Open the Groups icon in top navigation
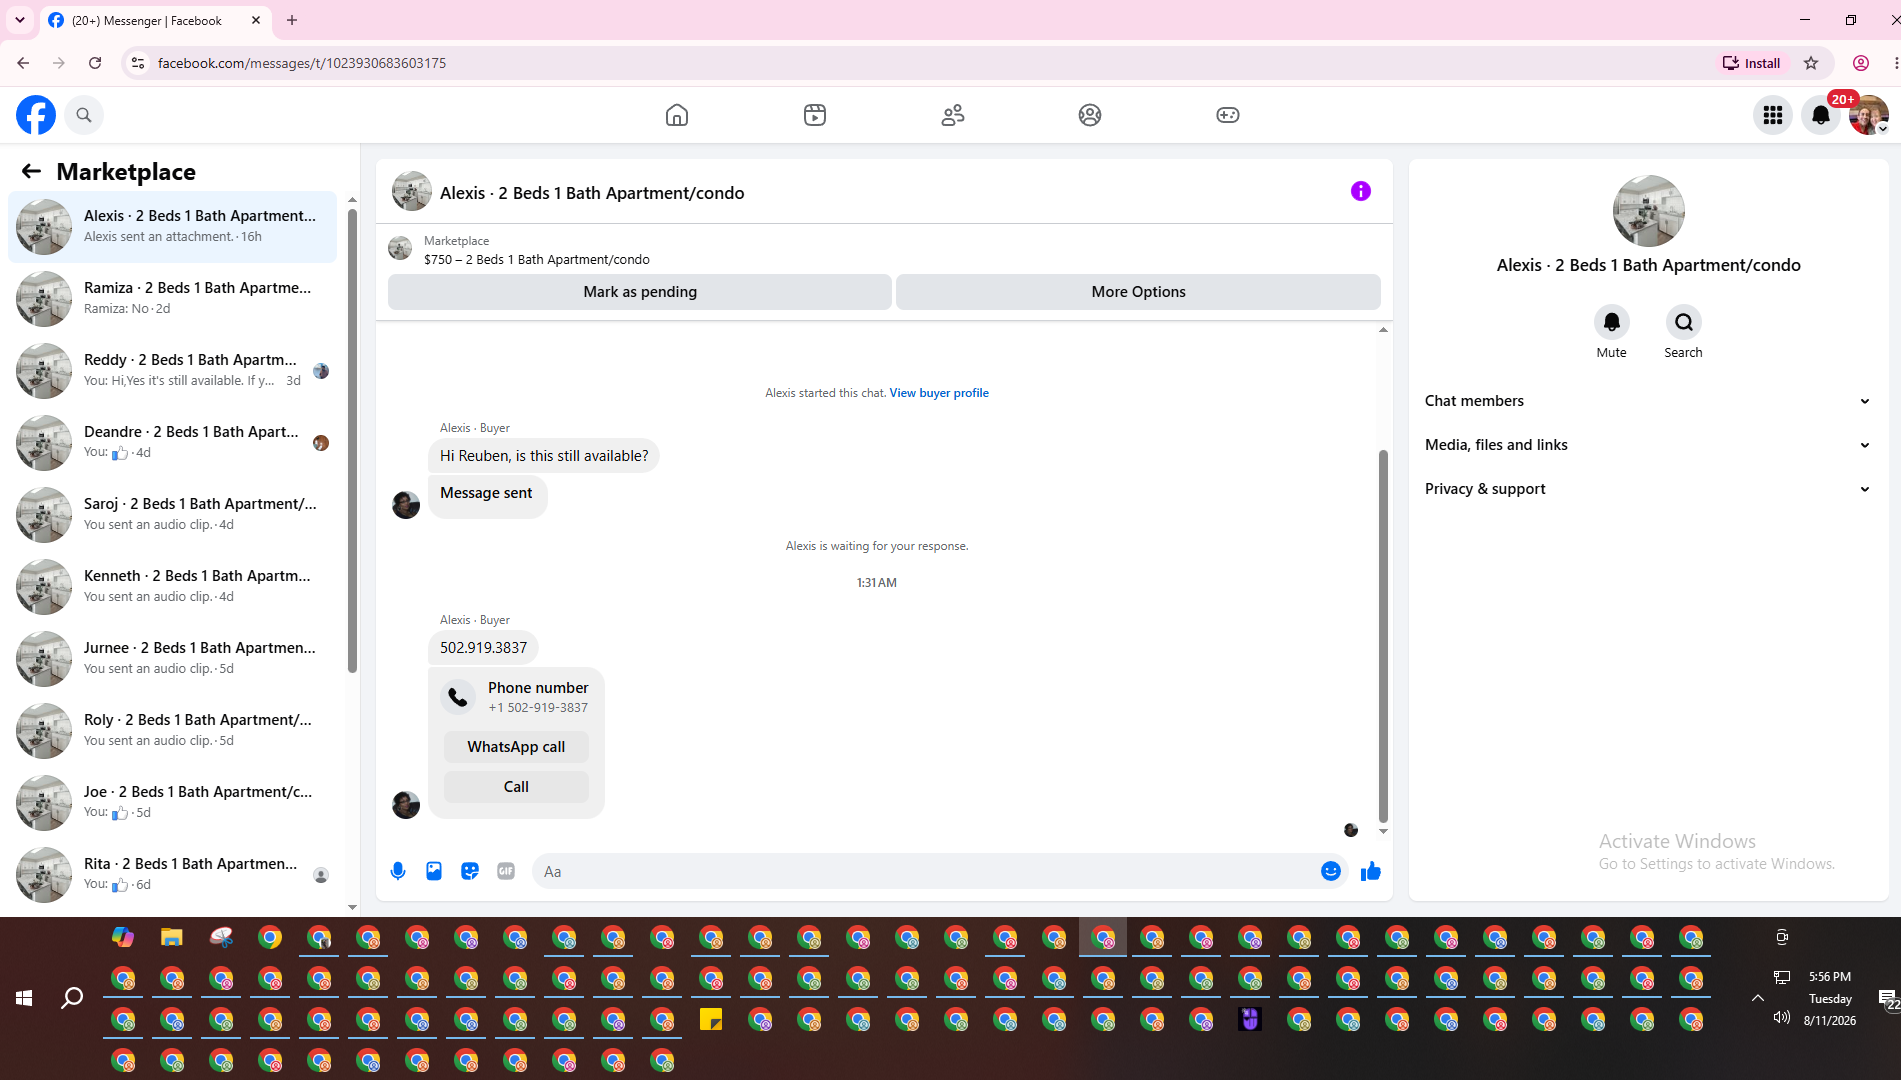1901x1080 pixels. pyautogui.click(x=1090, y=115)
